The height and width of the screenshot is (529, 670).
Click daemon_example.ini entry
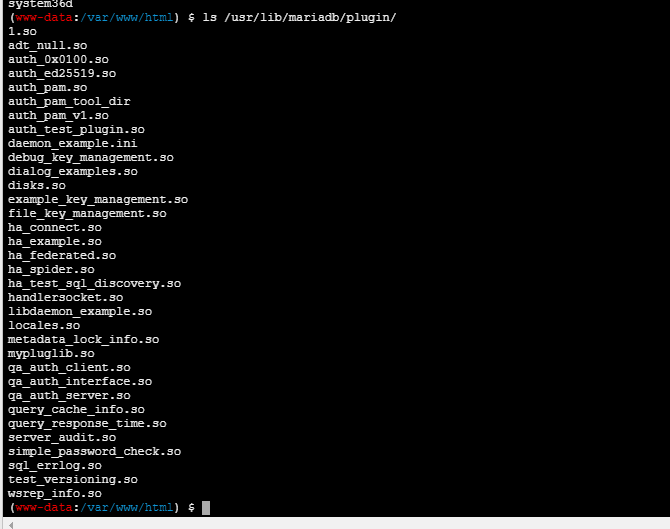pyautogui.click(x=73, y=144)
